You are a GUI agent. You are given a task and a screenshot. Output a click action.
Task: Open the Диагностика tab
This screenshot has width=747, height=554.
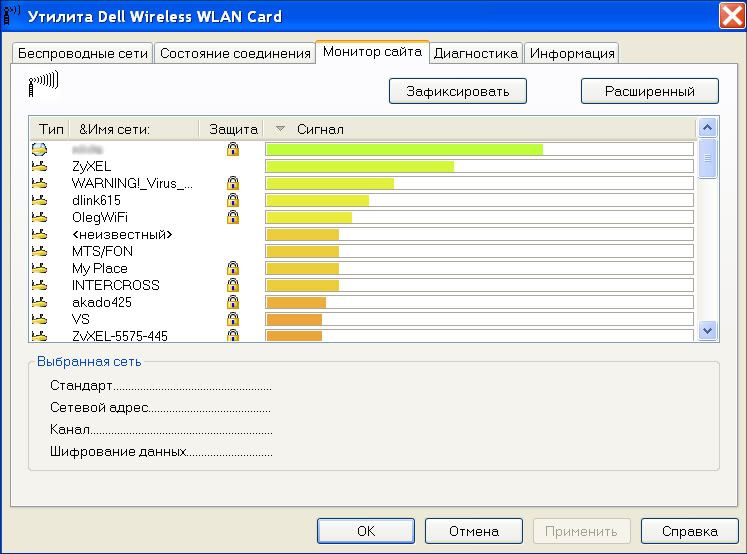475,53
